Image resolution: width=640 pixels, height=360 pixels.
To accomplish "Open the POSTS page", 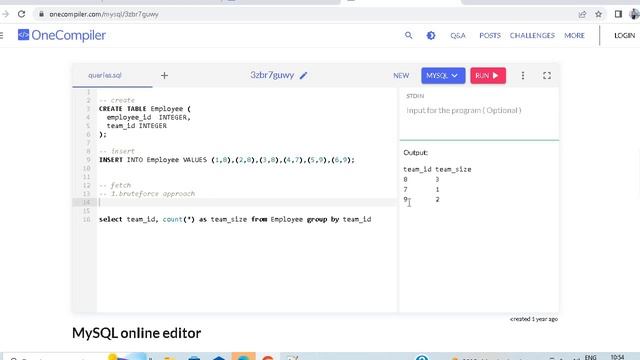I will pyautogui.click(x=490, y=36).
